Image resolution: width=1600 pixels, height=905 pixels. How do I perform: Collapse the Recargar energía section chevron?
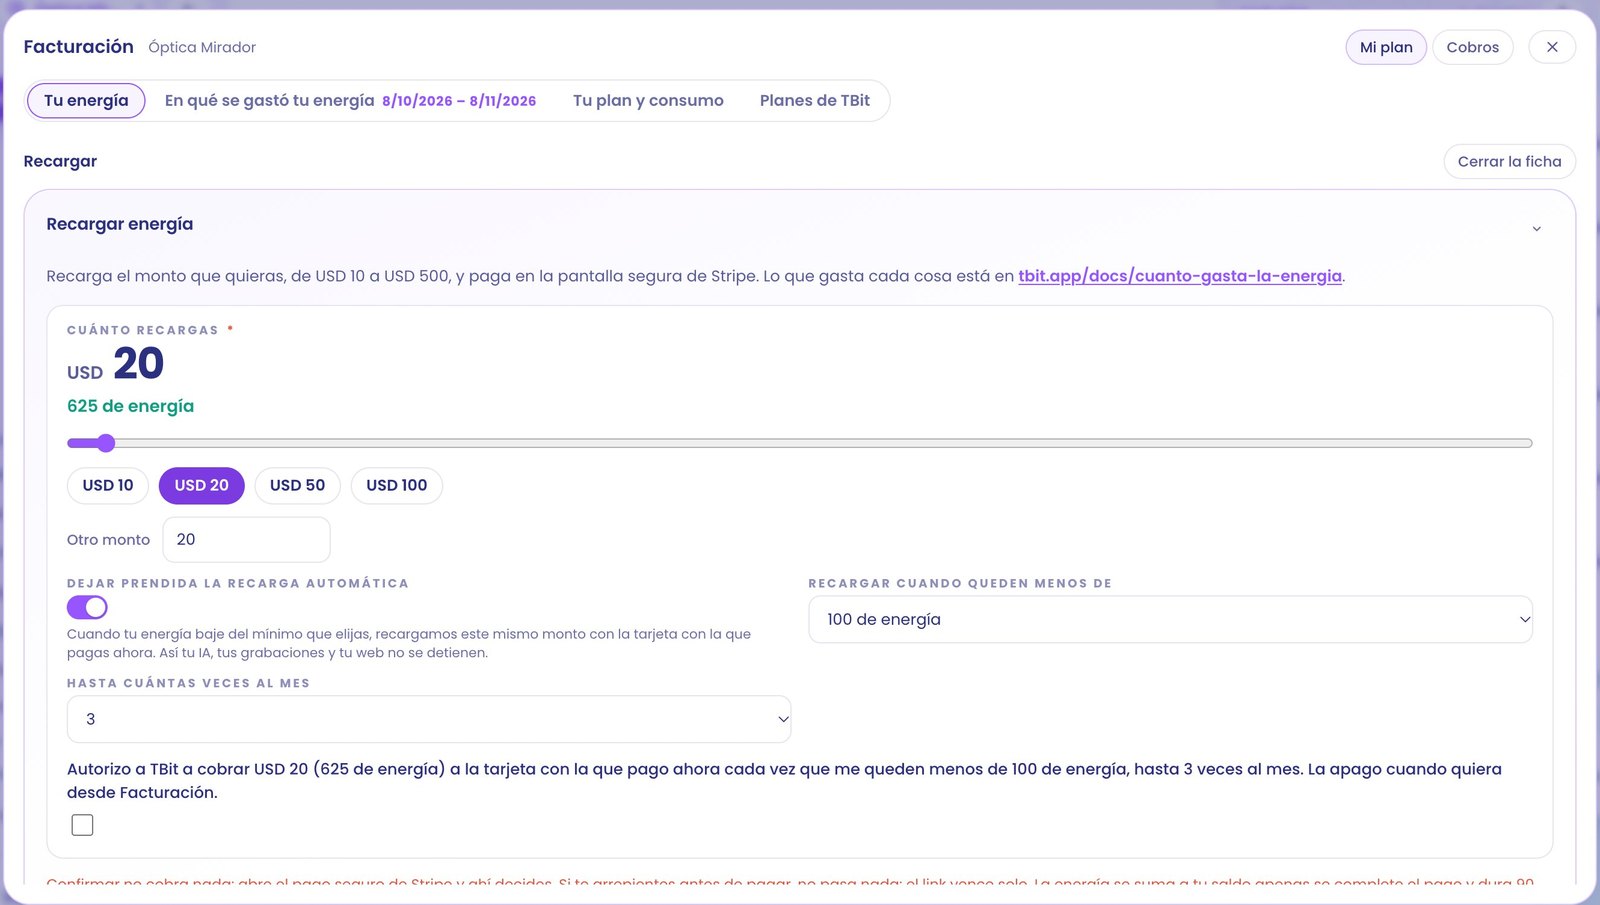(1536, 229)
